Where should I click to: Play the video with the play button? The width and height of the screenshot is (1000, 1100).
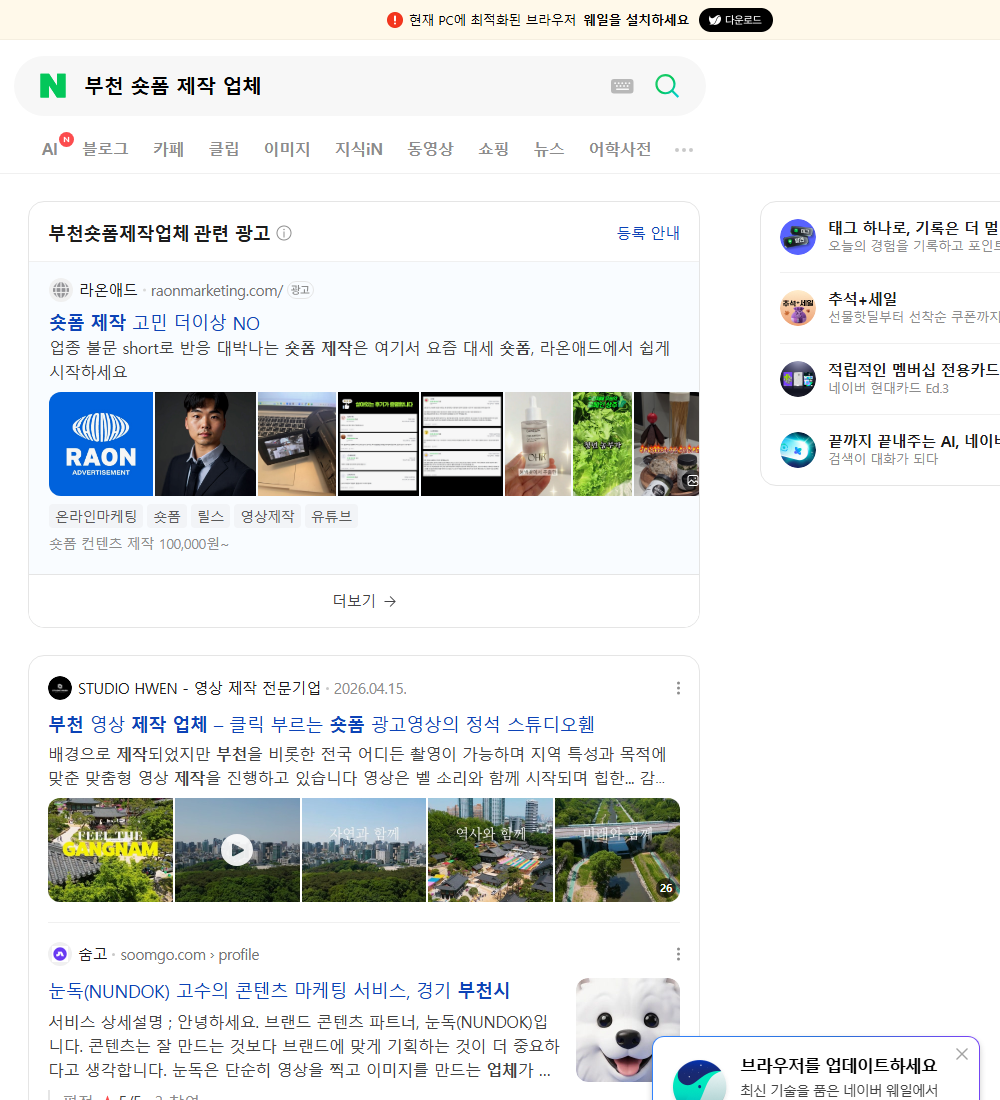click(x=237, y=850)
